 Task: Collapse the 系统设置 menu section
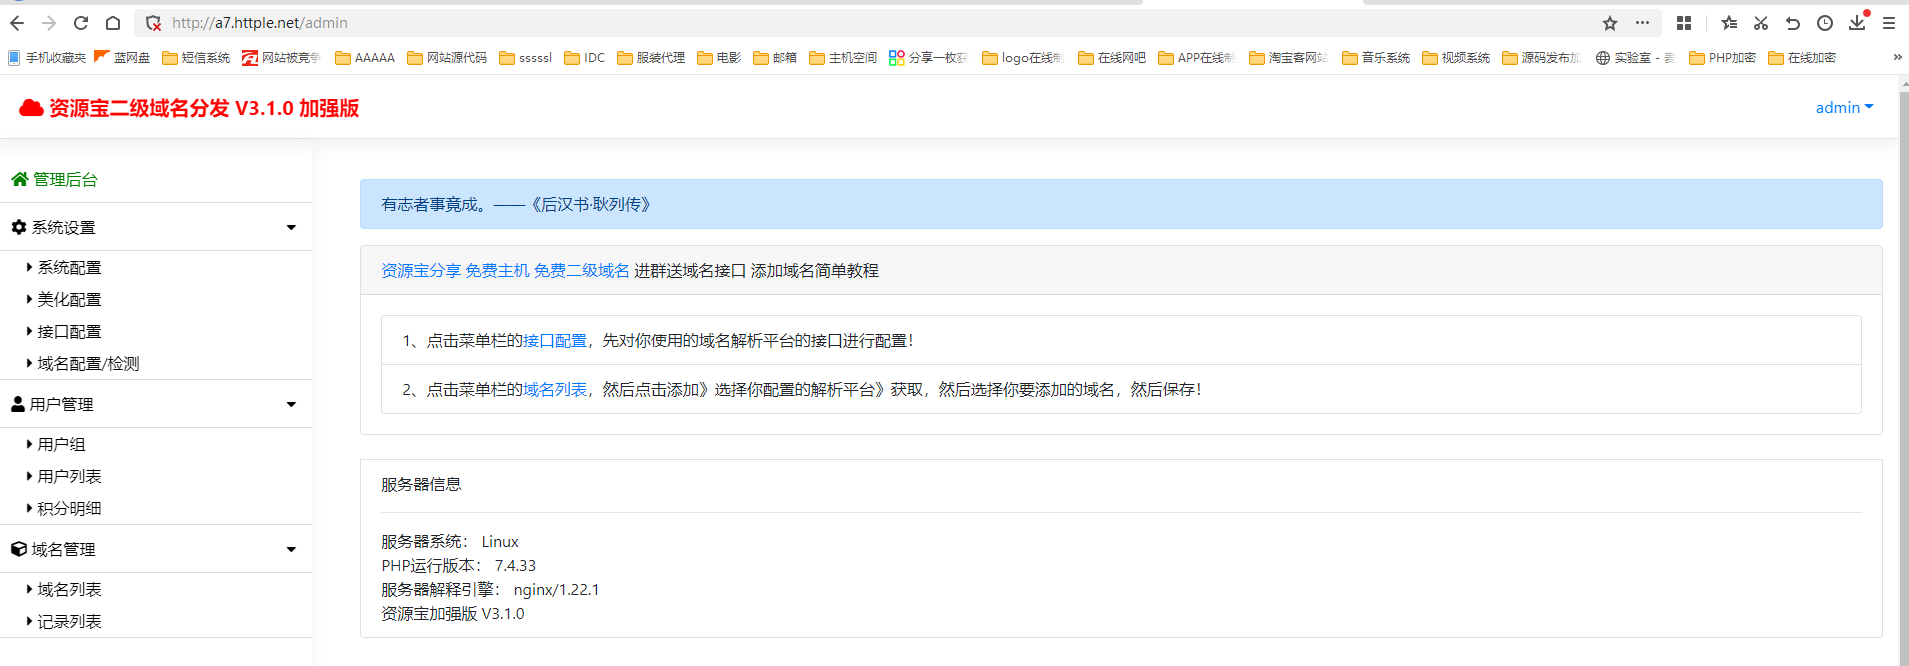pyautogui.click(x=156, y=227)
